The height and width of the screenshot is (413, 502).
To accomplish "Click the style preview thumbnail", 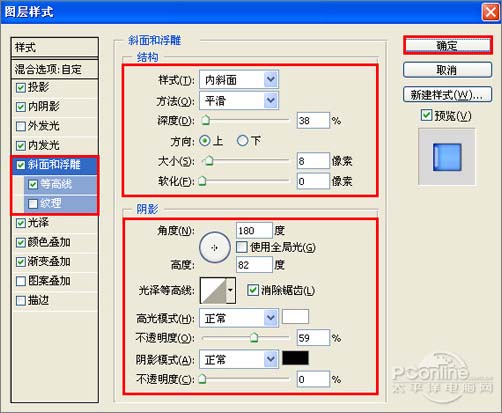I will pos(447,157).
